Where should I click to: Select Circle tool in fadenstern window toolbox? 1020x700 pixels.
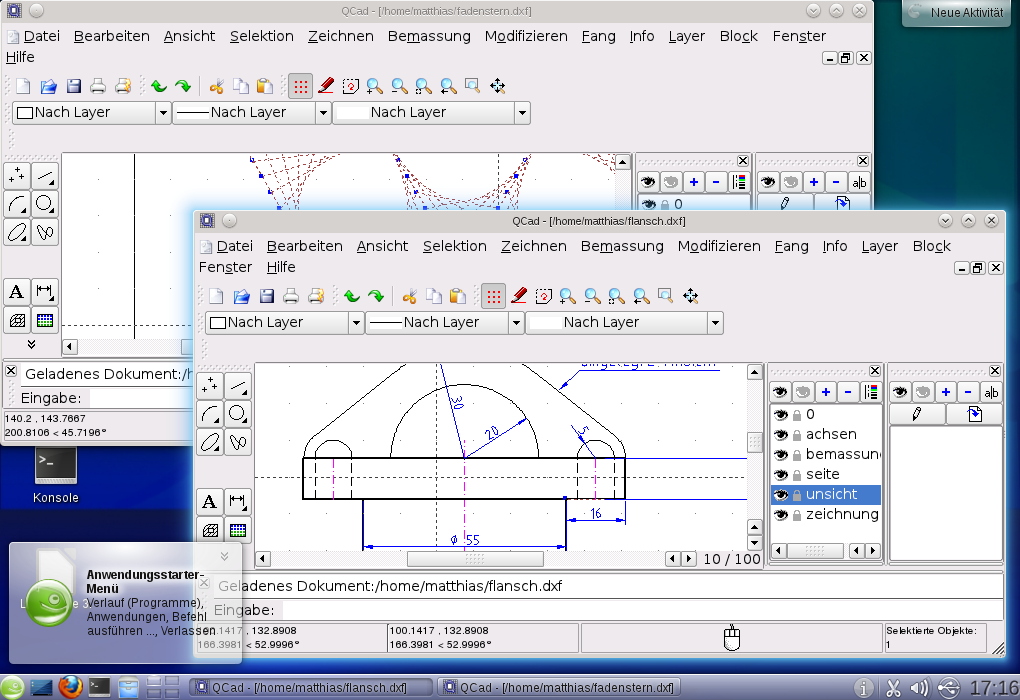click(x=45, y=204)
